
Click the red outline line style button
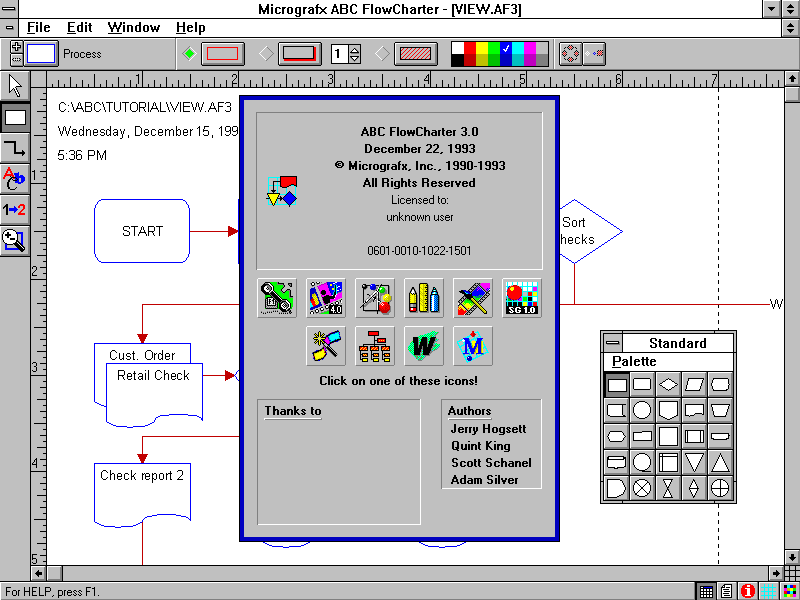click(x=222, y=54)
